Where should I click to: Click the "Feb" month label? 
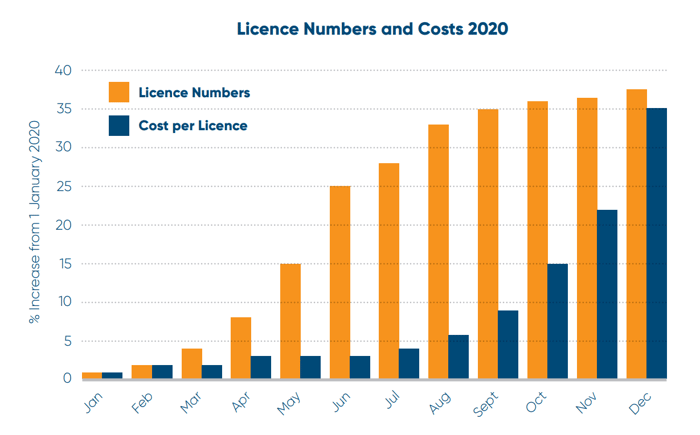coord(142,402)
